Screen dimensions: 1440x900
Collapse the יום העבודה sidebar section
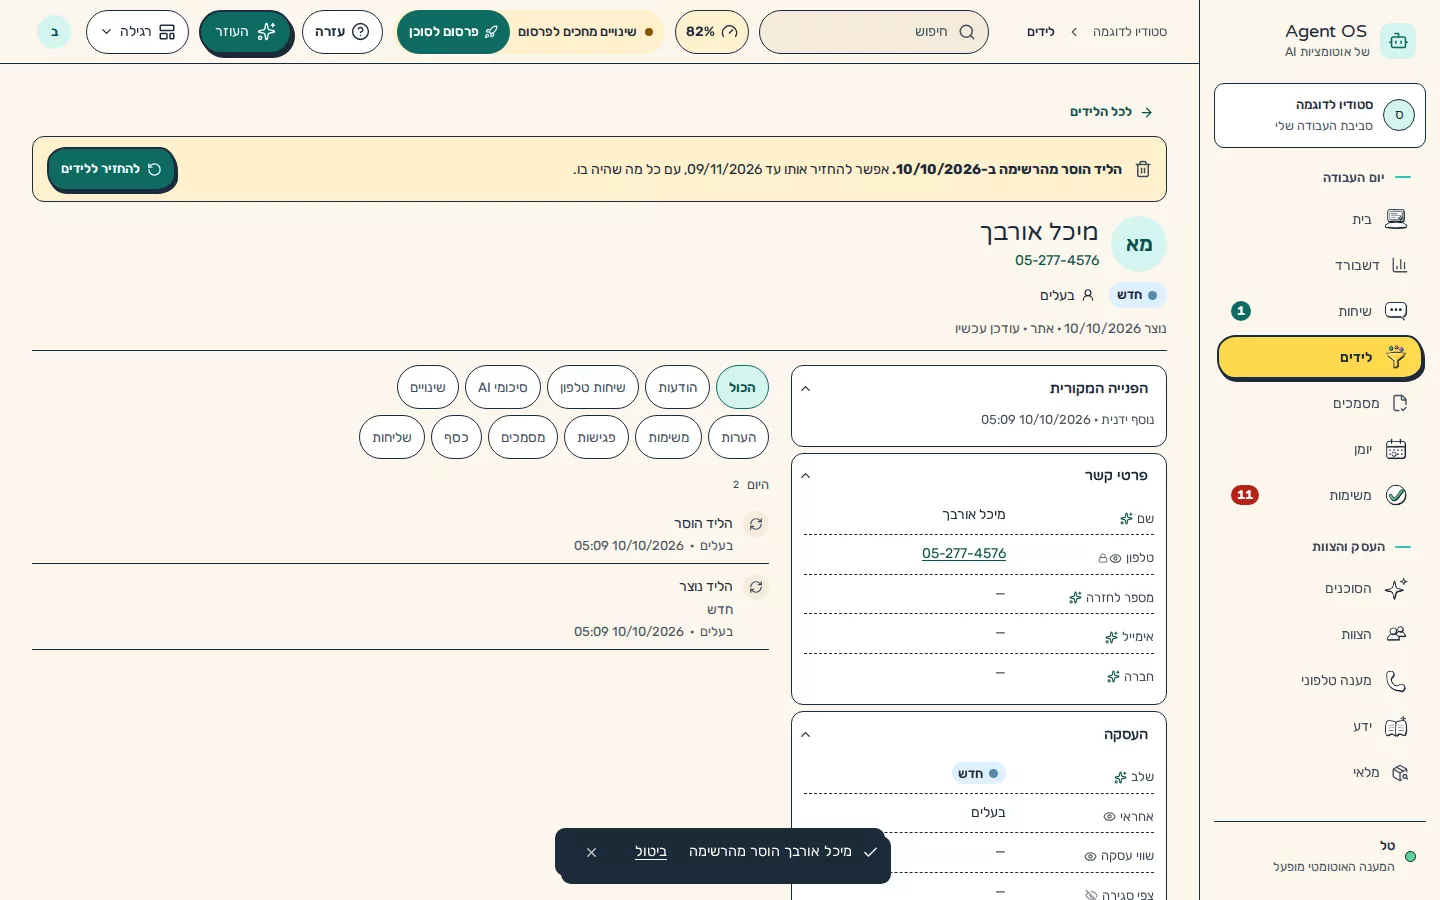coord(1368,177)
